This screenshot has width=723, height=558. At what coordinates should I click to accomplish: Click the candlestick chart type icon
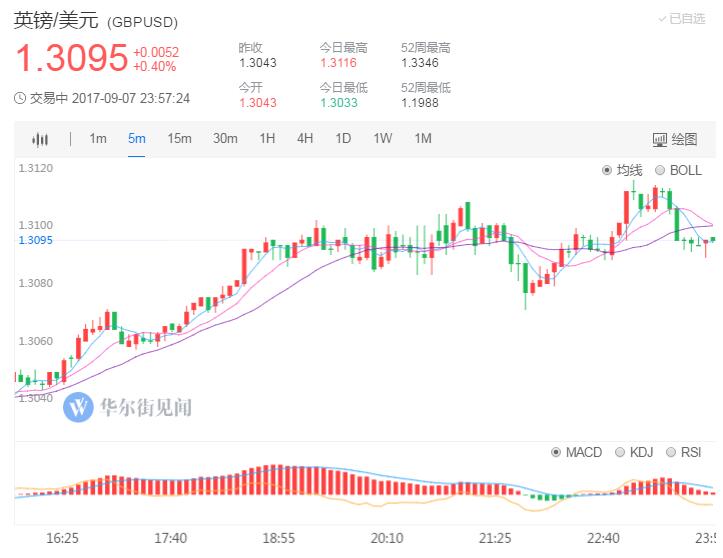point(40,139)
